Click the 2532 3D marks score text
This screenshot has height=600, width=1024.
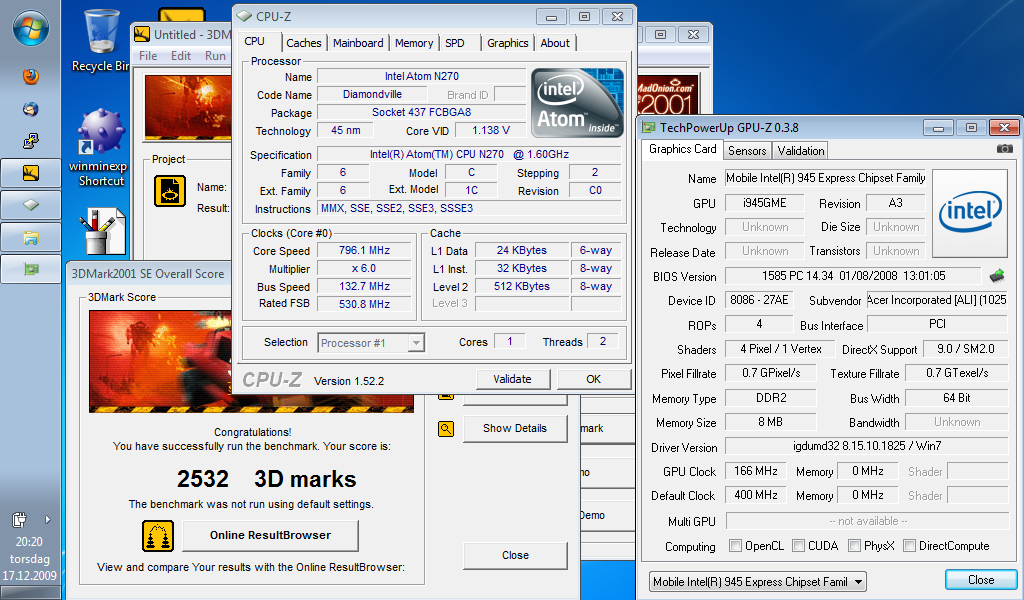[266, 479]
